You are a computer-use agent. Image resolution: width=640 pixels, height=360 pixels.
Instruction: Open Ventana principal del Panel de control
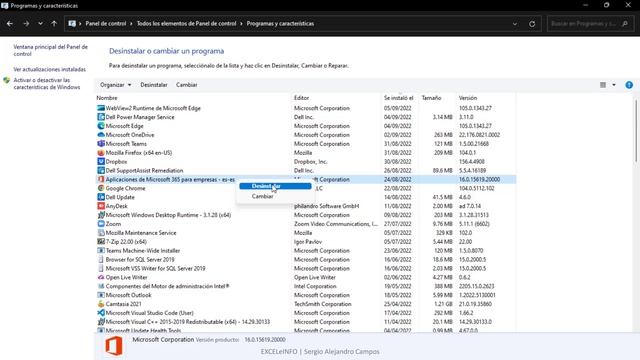(51, 50)
